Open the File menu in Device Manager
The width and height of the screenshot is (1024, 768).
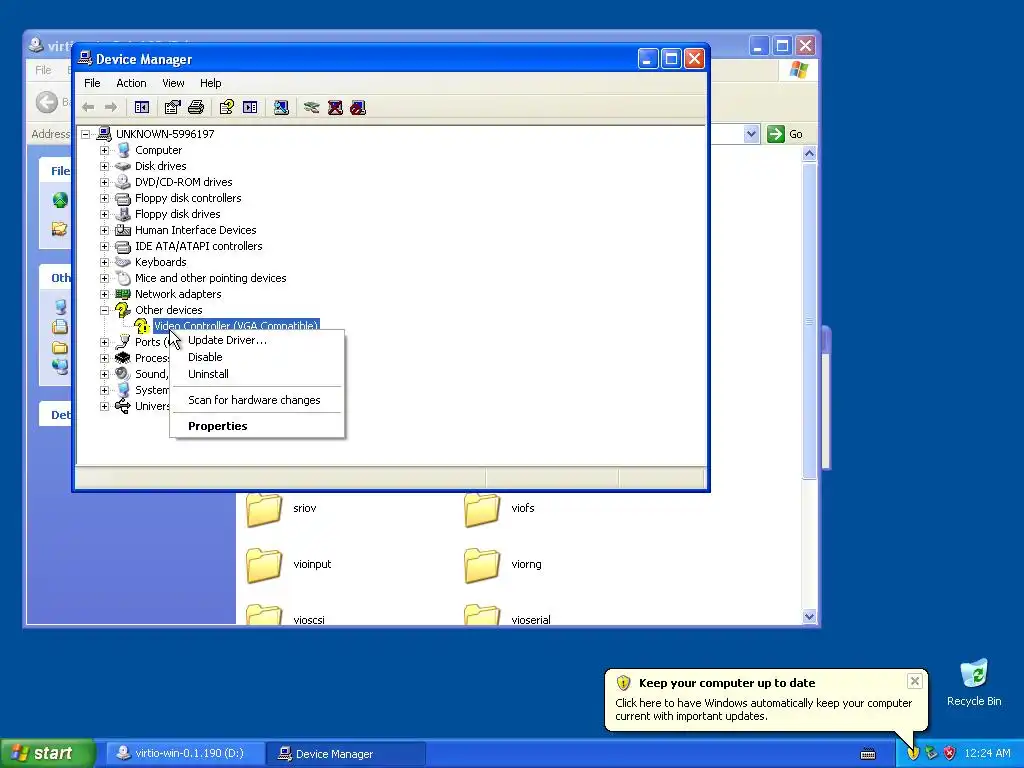click(92, 83)
